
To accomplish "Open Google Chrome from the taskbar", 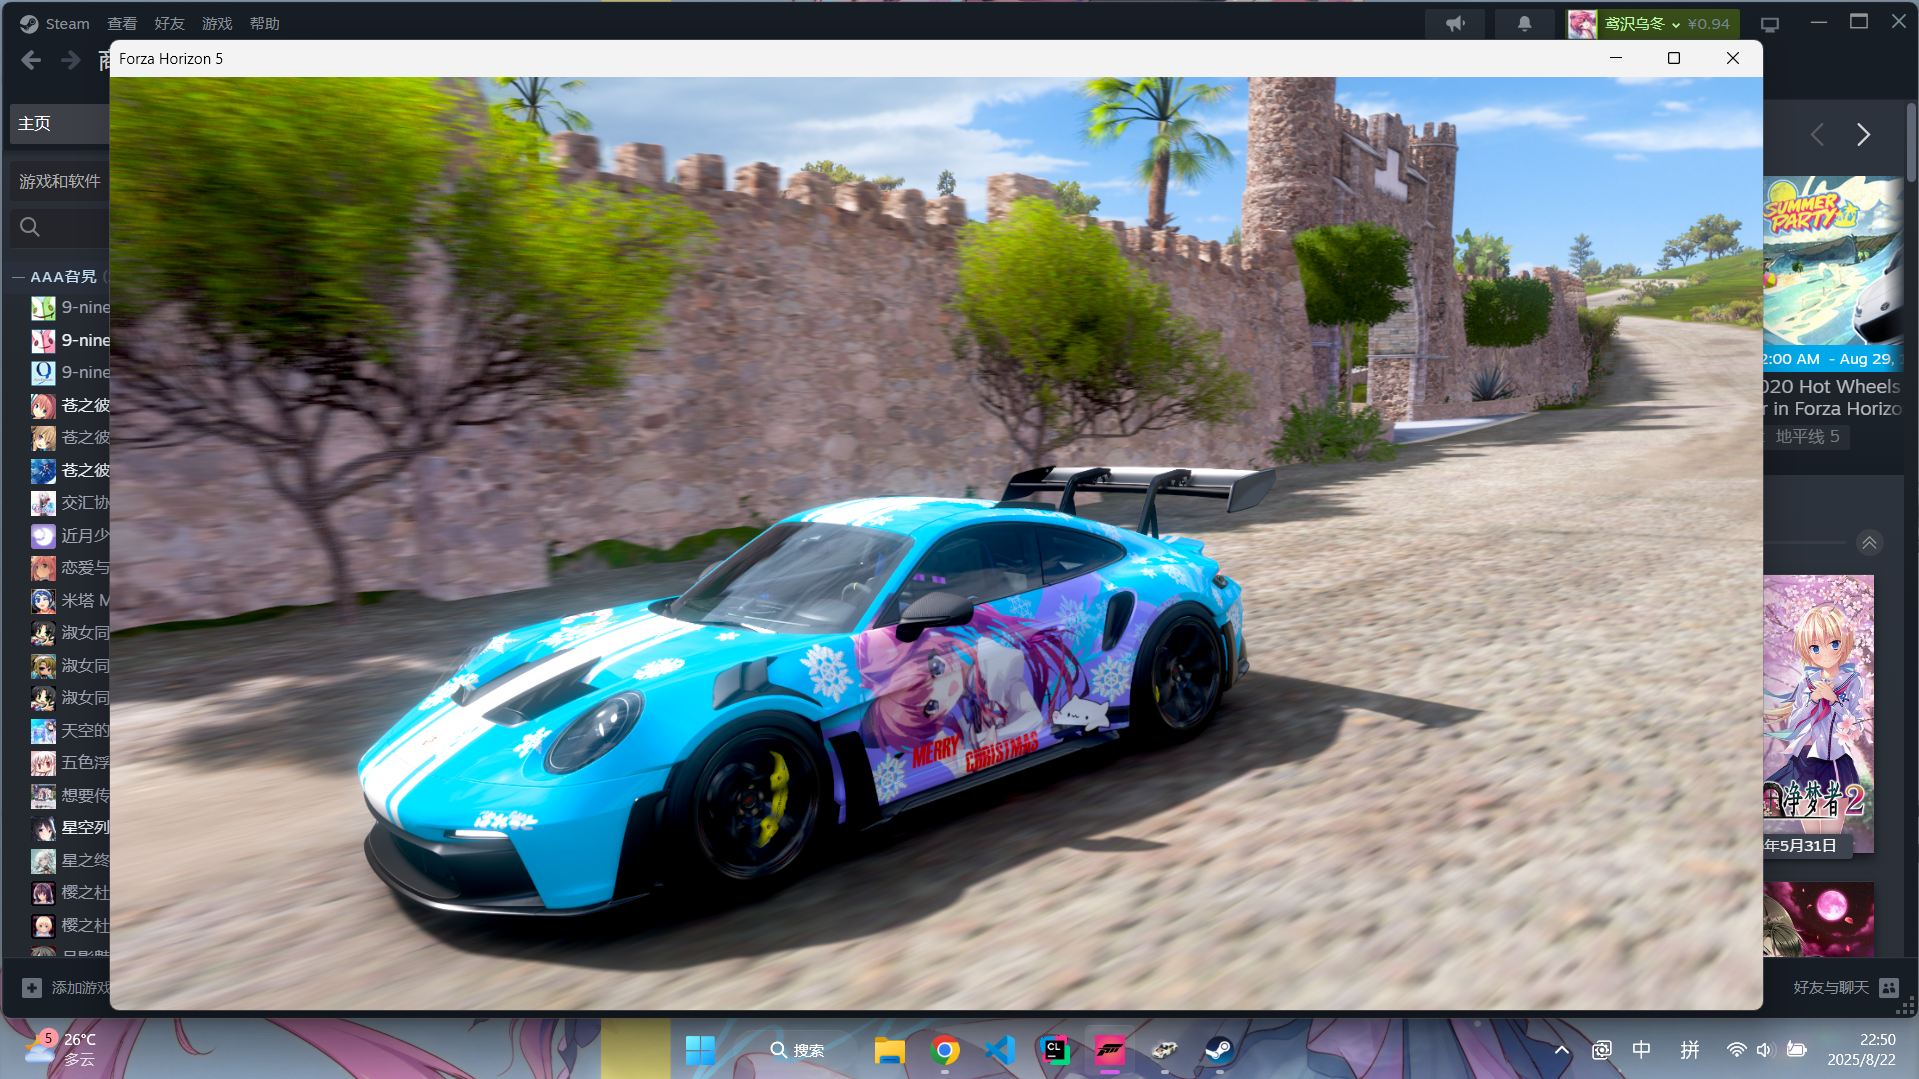I will click(x=944, y=1050).
